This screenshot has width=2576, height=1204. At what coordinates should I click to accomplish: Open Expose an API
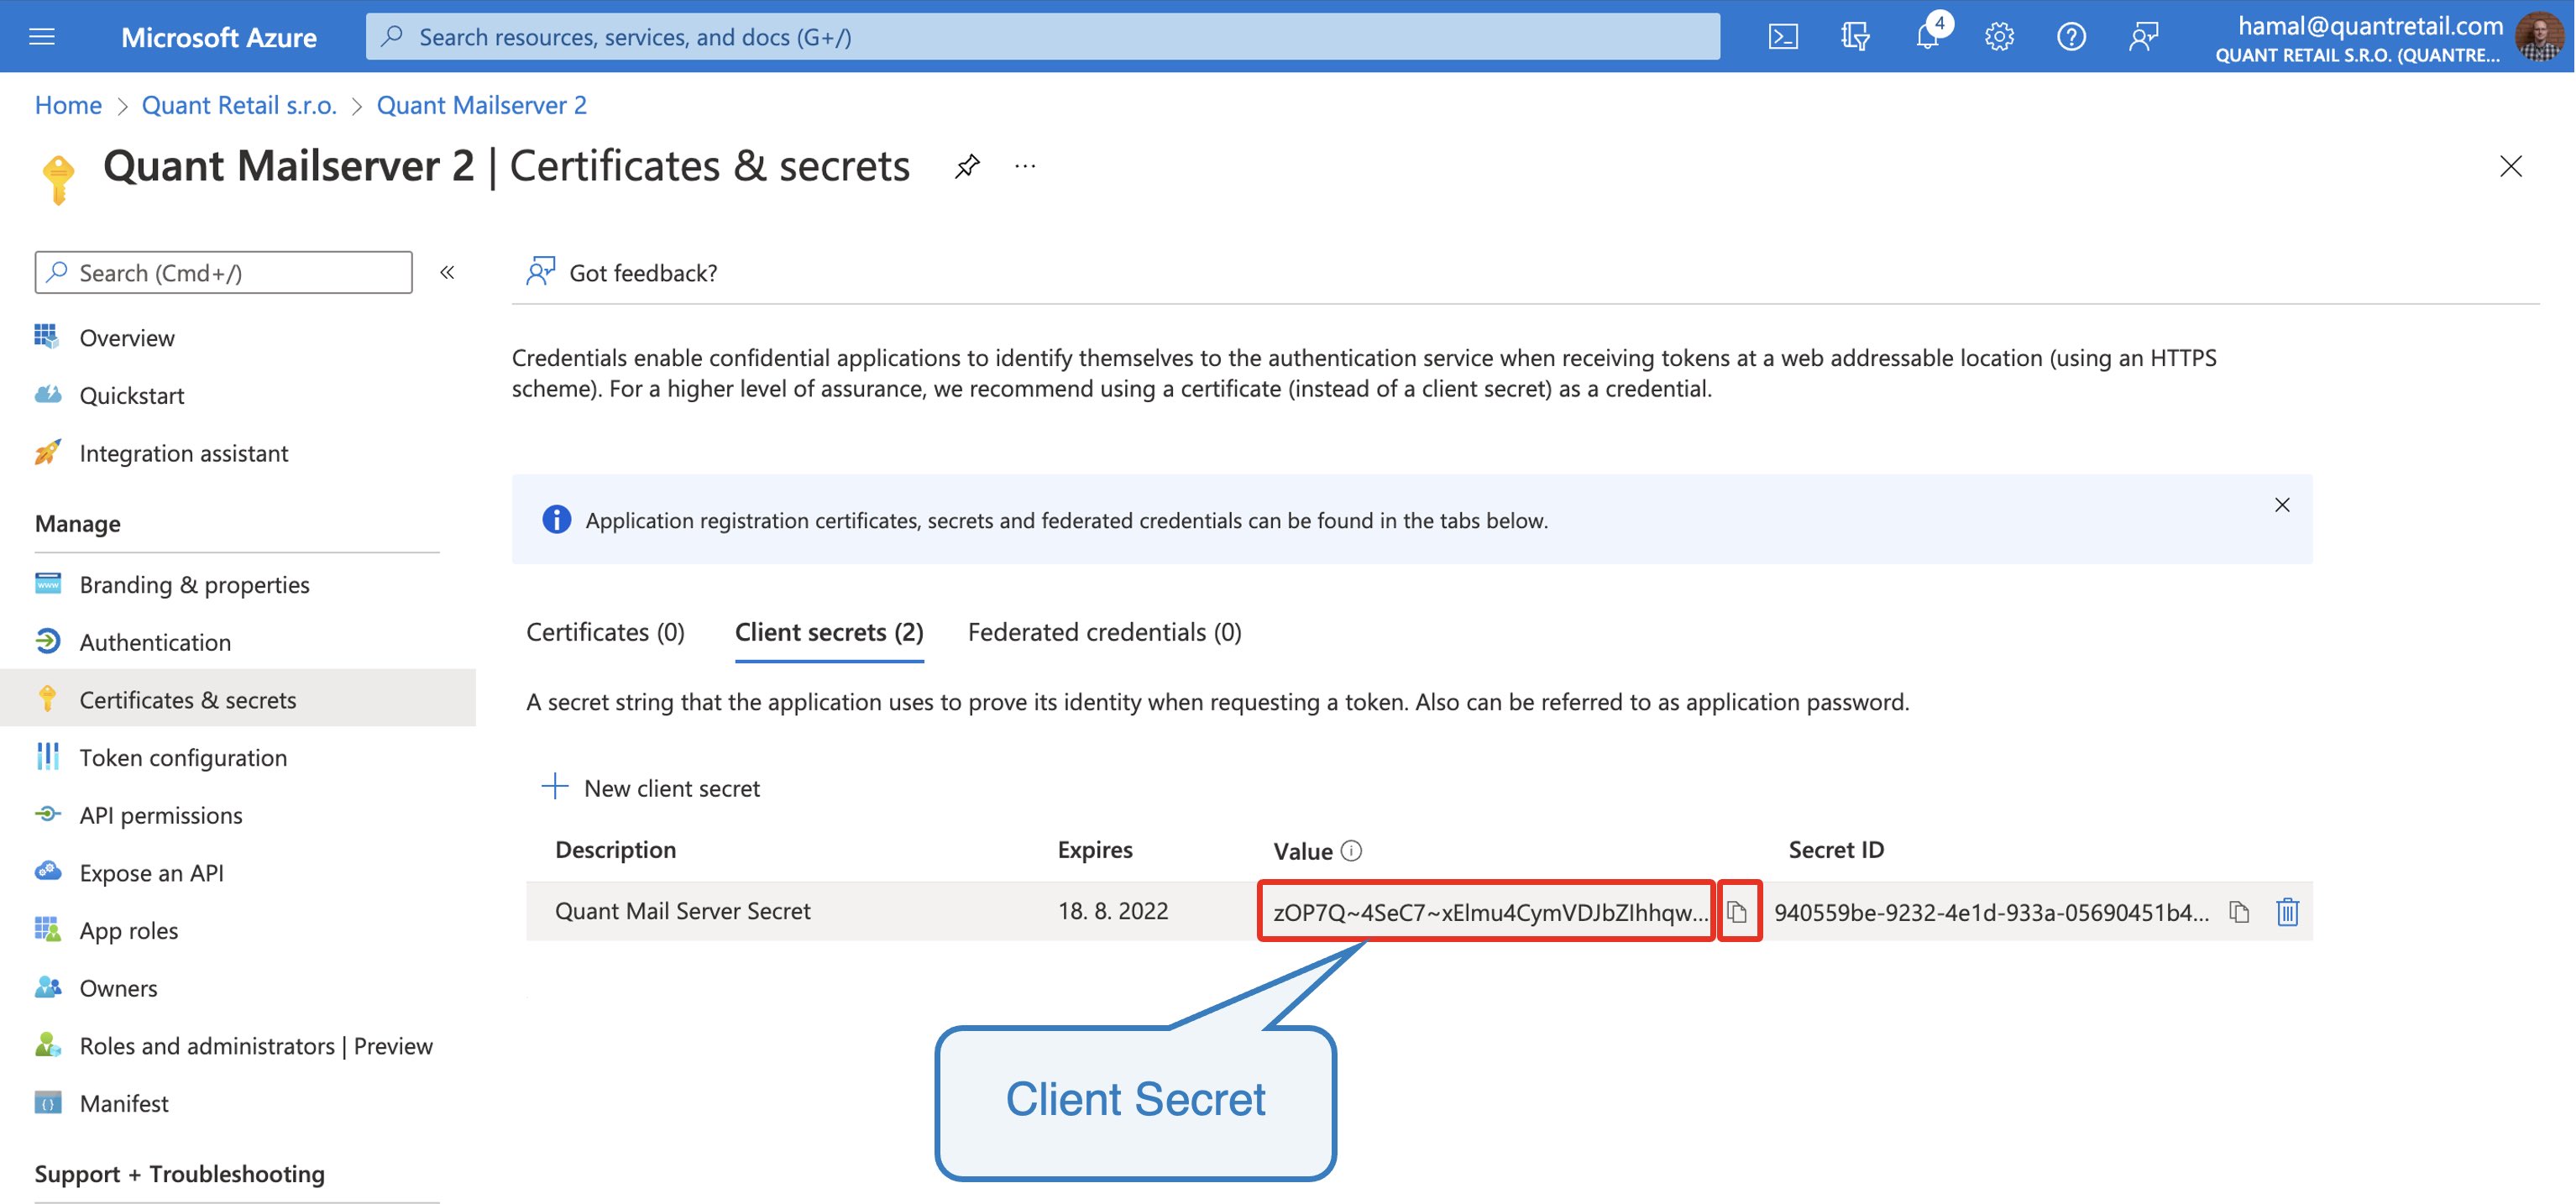point(151,873)
